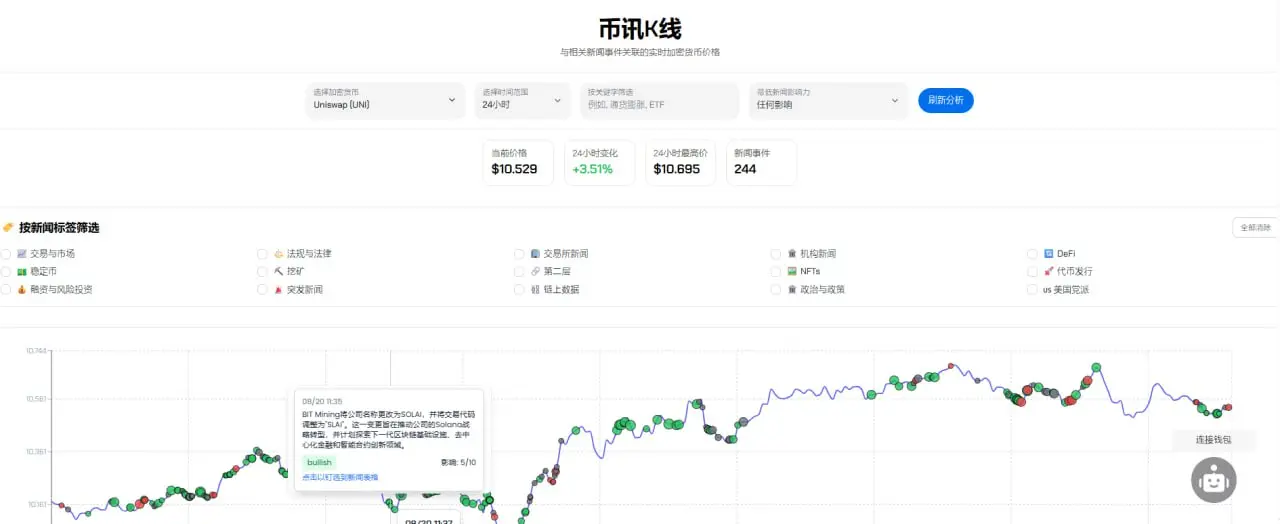Click the picture icon next to NFTs
1280x524 pixels.
(x=792, y=272)
